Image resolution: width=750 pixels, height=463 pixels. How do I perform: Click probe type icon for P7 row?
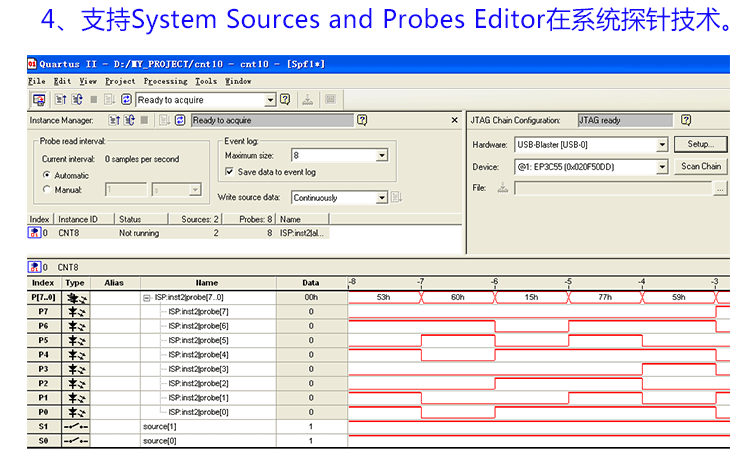[77, 312]
